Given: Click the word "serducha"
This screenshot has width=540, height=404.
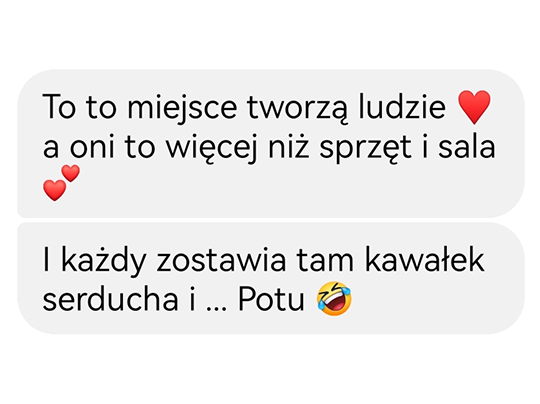Looking at the screenshot, I should 111,298.
